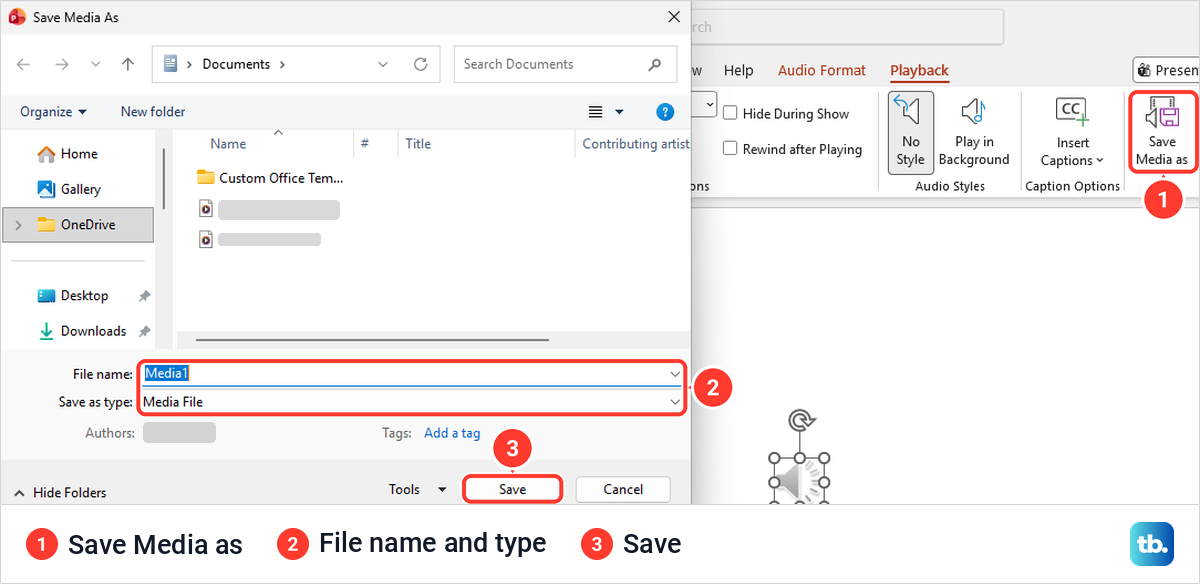
Task: Open the Tools dropdown
Action: coord(417,489)
